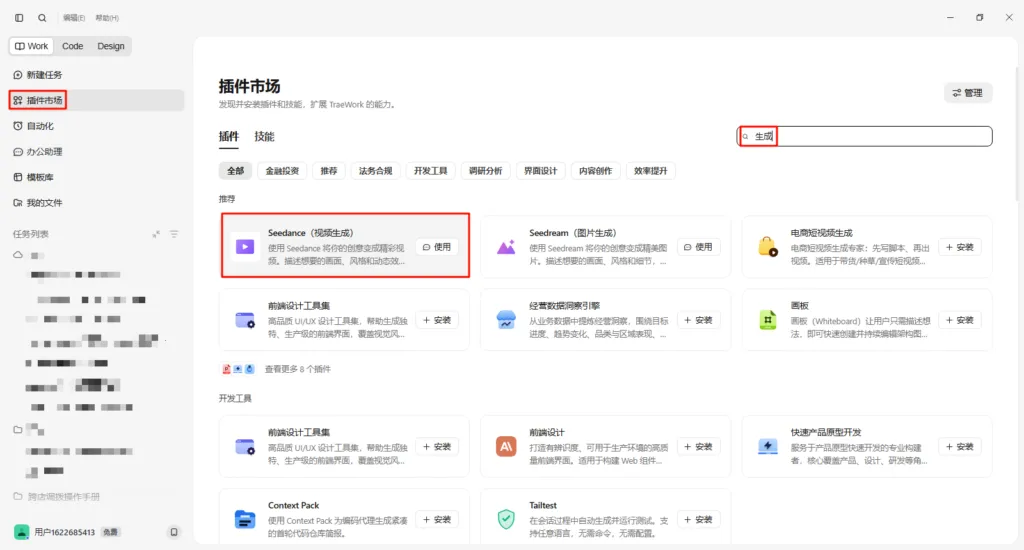Click the magnifier icon in search field
Viewport: 1024px width, 550px height.
point(745,136)
